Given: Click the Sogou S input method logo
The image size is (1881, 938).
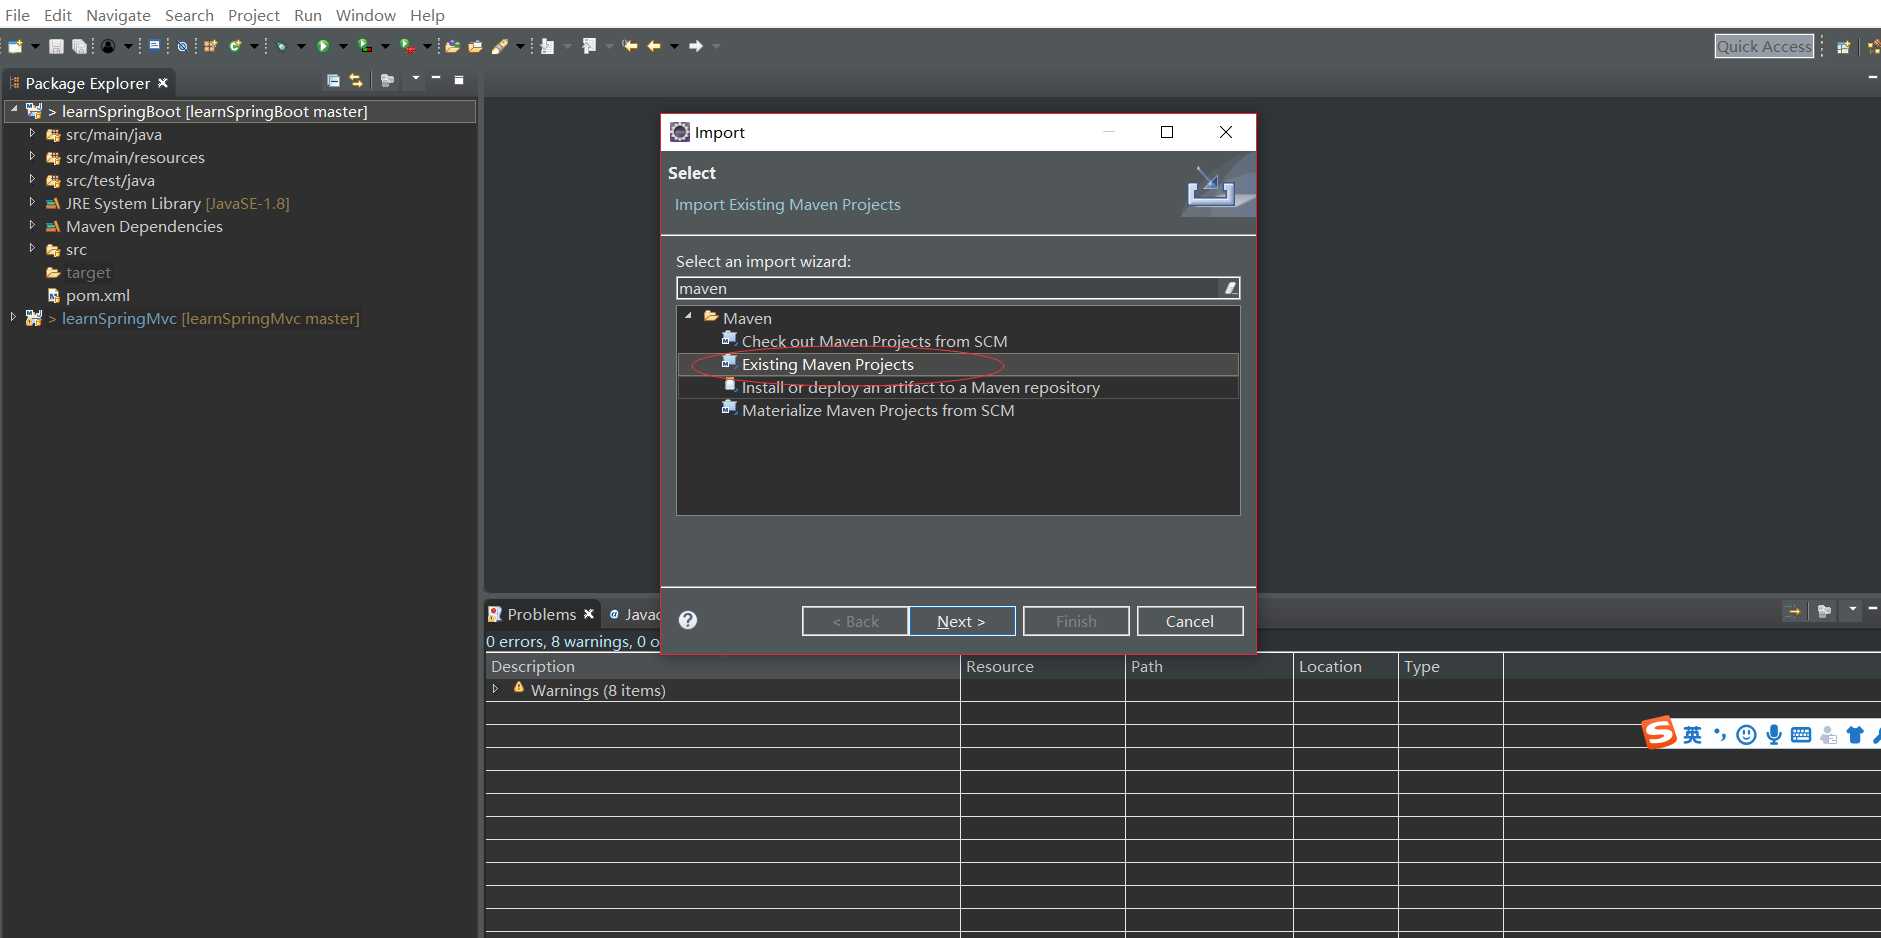Looking at the screenshot, I should 1659,733.
